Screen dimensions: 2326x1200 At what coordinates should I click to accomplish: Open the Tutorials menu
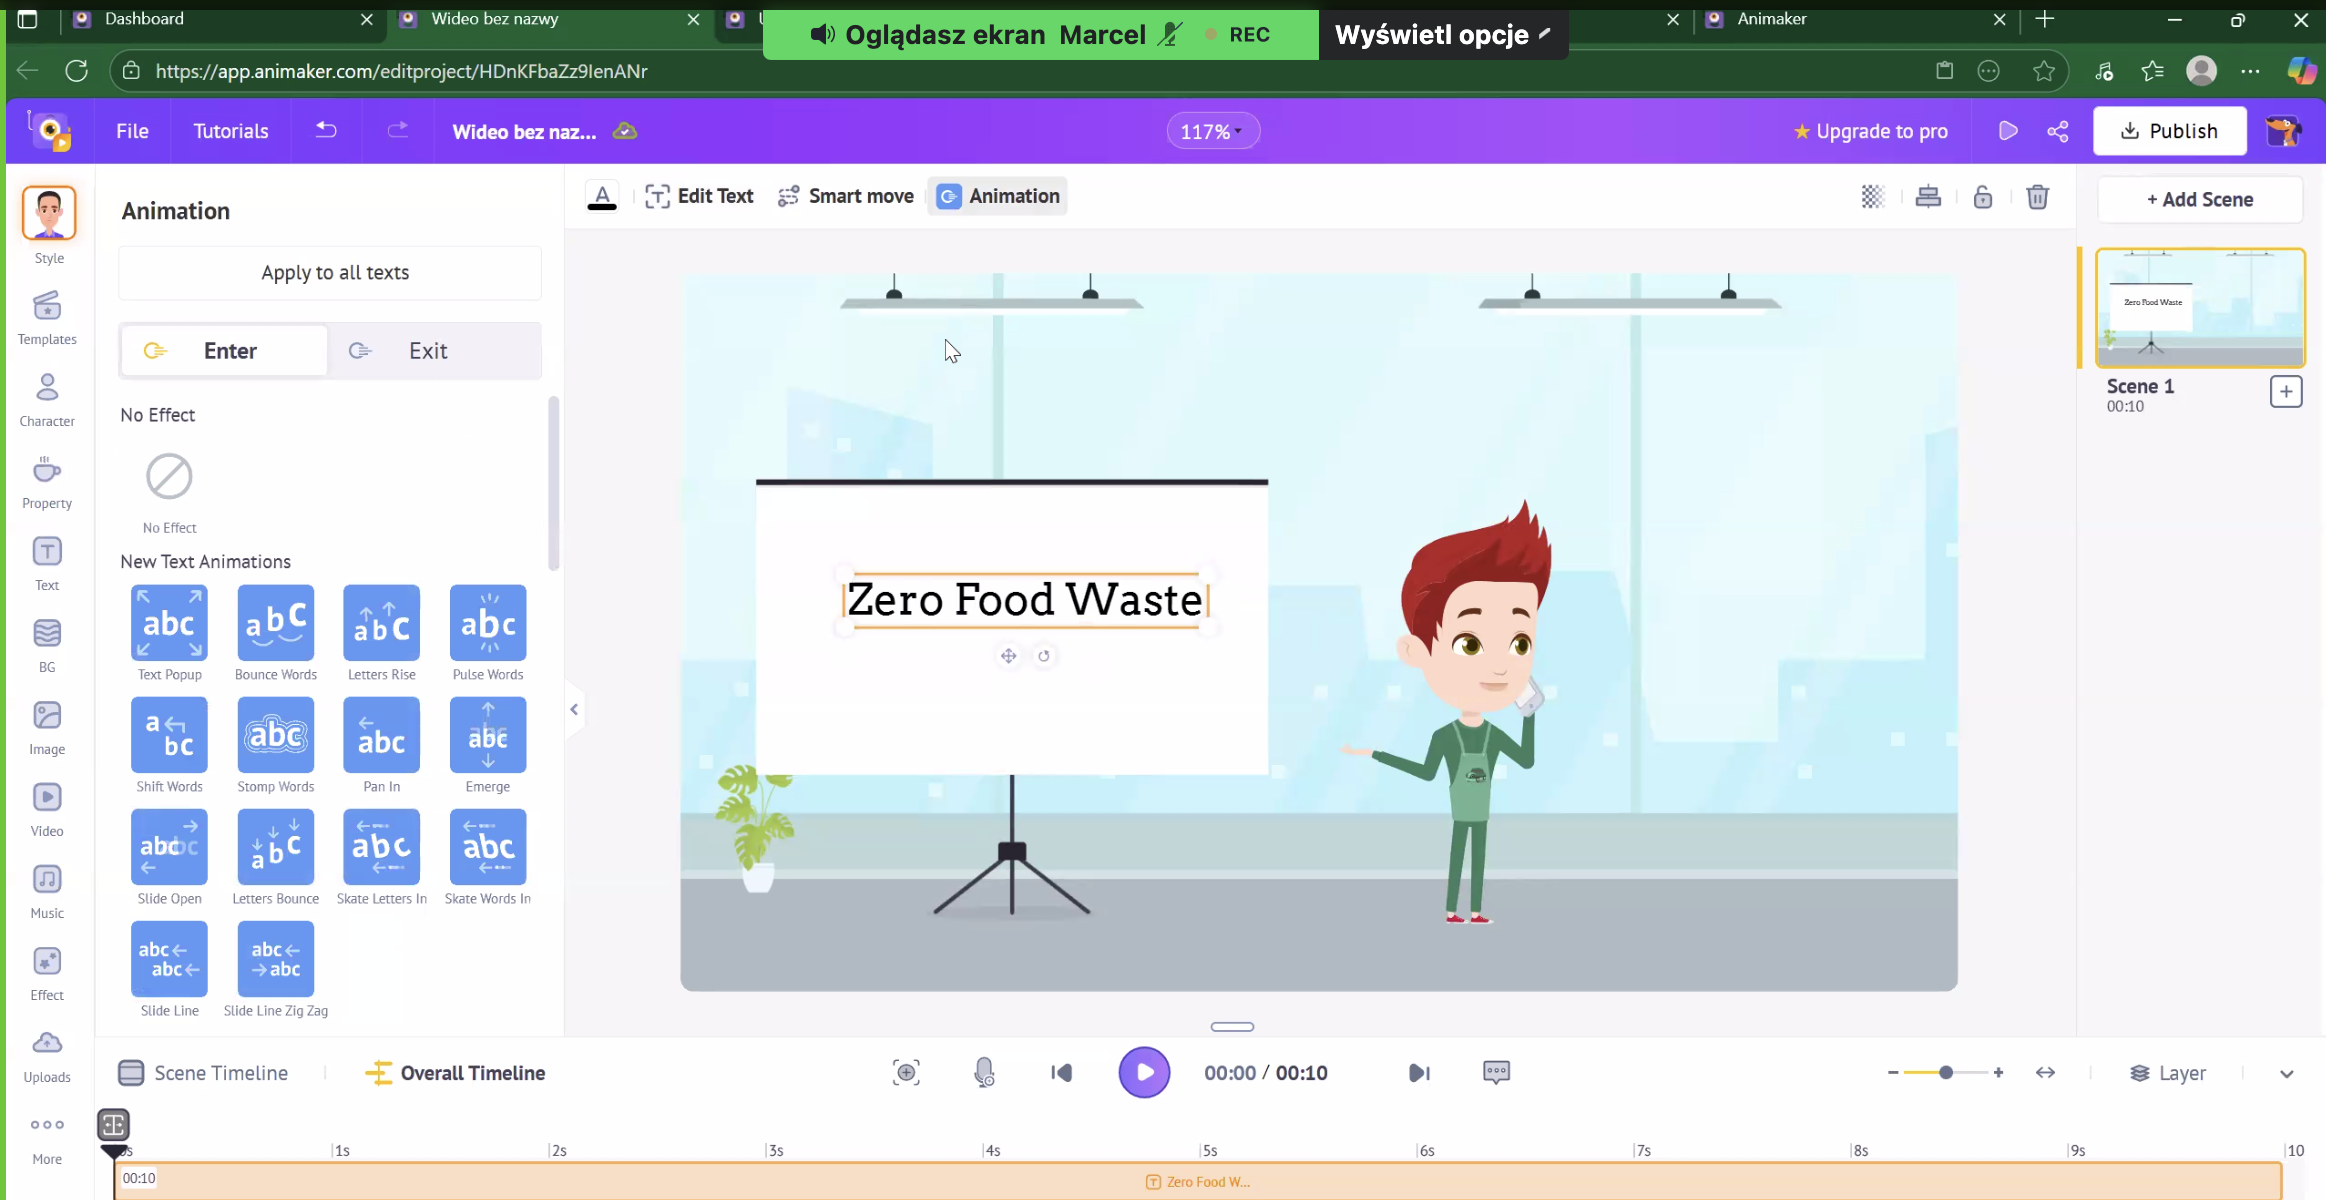230,130
